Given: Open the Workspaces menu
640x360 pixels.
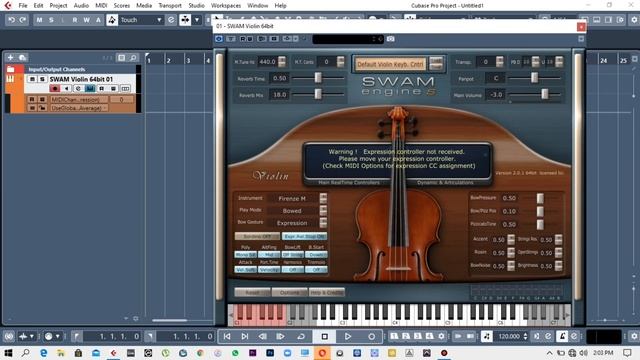Looking at the screenshot, I should [x=226, y=5].
